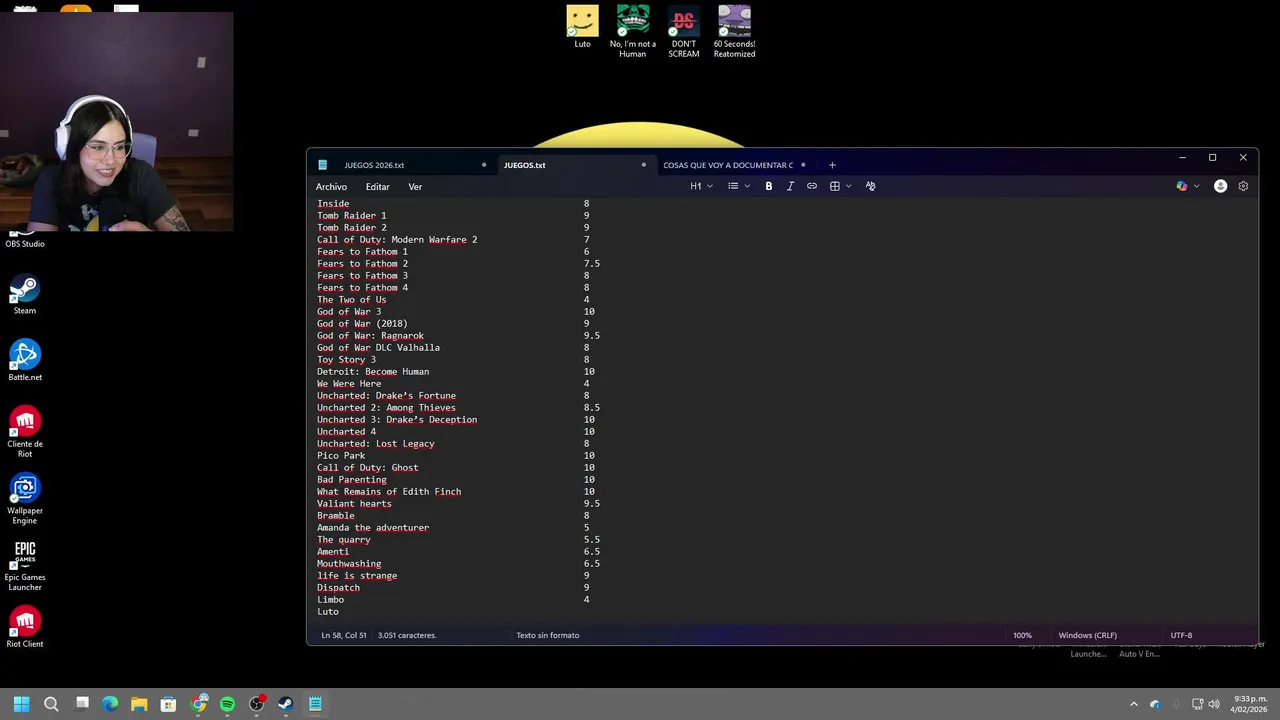The image size is (1280, 720).
Task: Clear formatting with the eraser-A icon
Action: (x=870, y=186)
